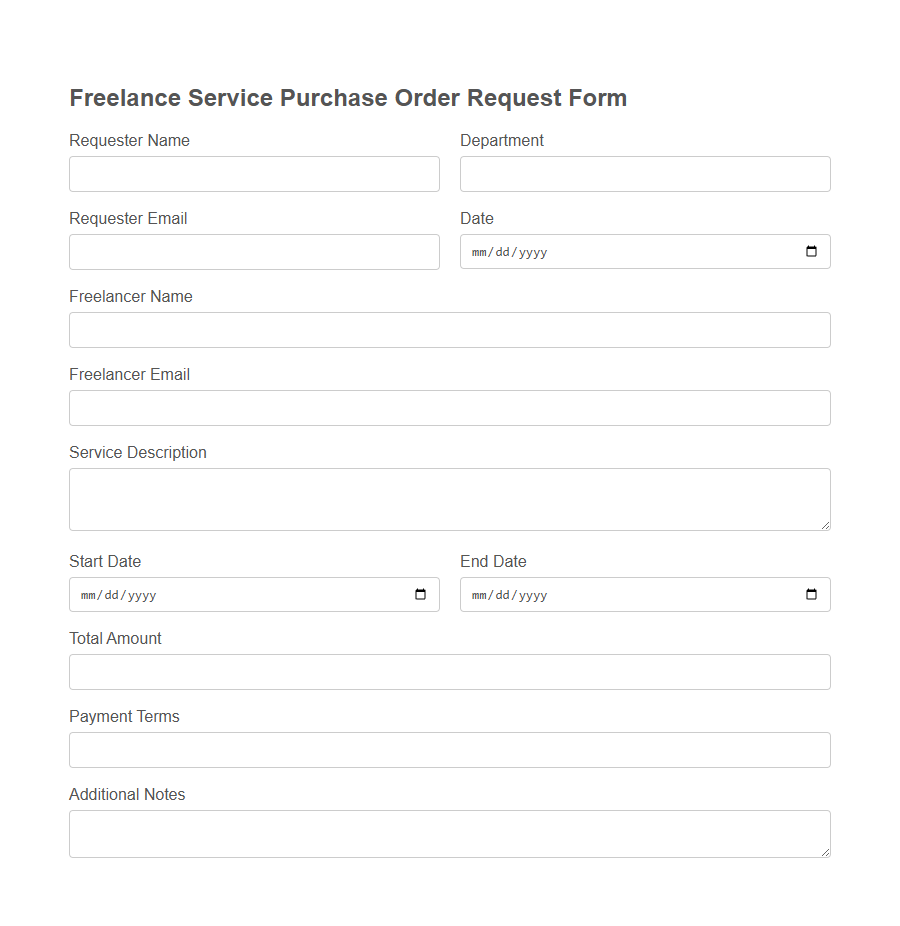900x926 pixels.
Task: Open the Start Date calendar picker
Action: click(420, 594)
